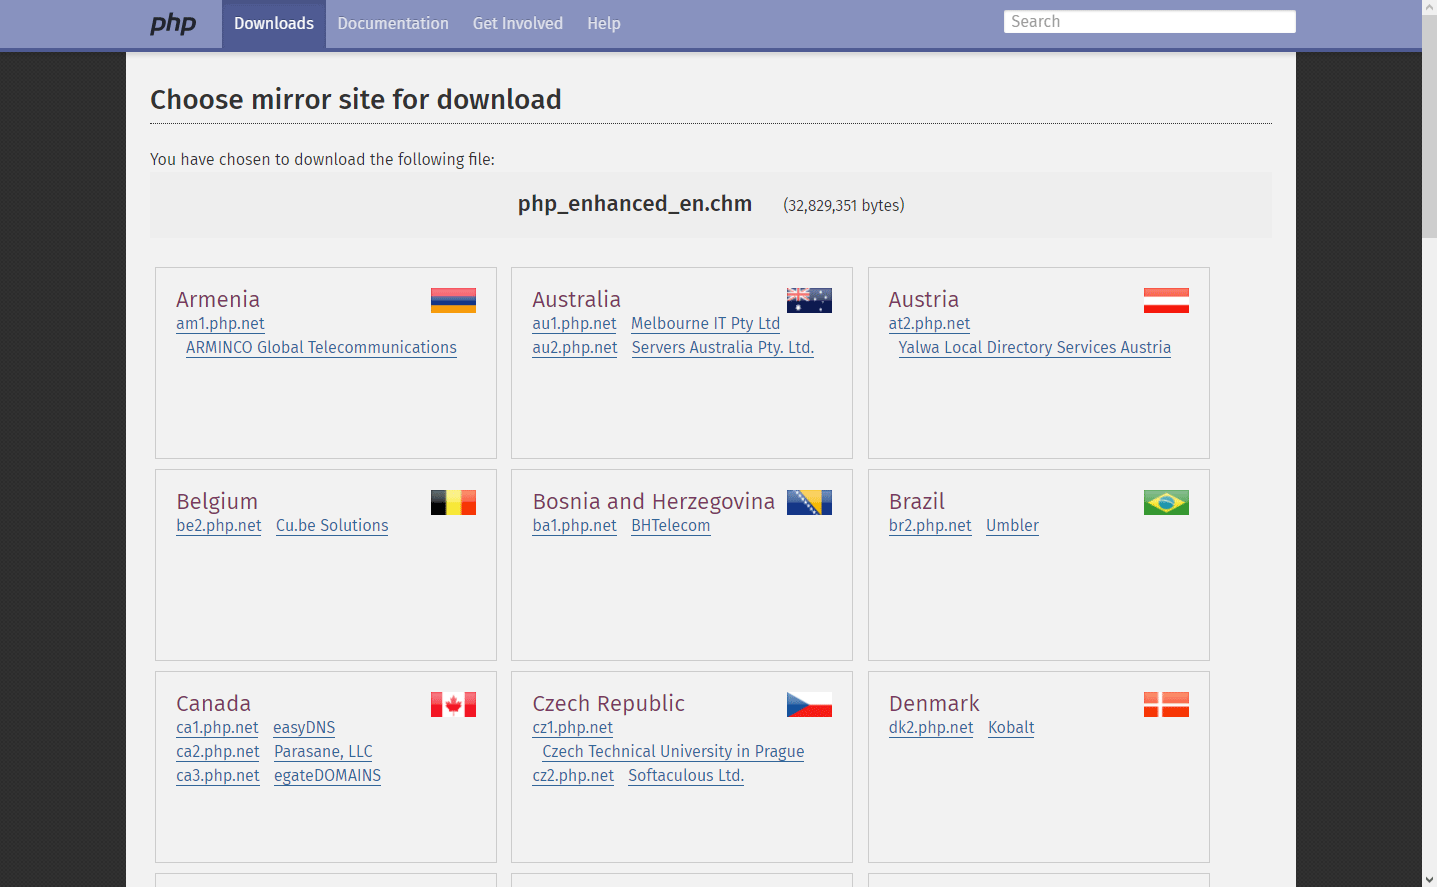Download from dk2.php.net mirror
1437x887 pixels.
click(x=931, y=728)
